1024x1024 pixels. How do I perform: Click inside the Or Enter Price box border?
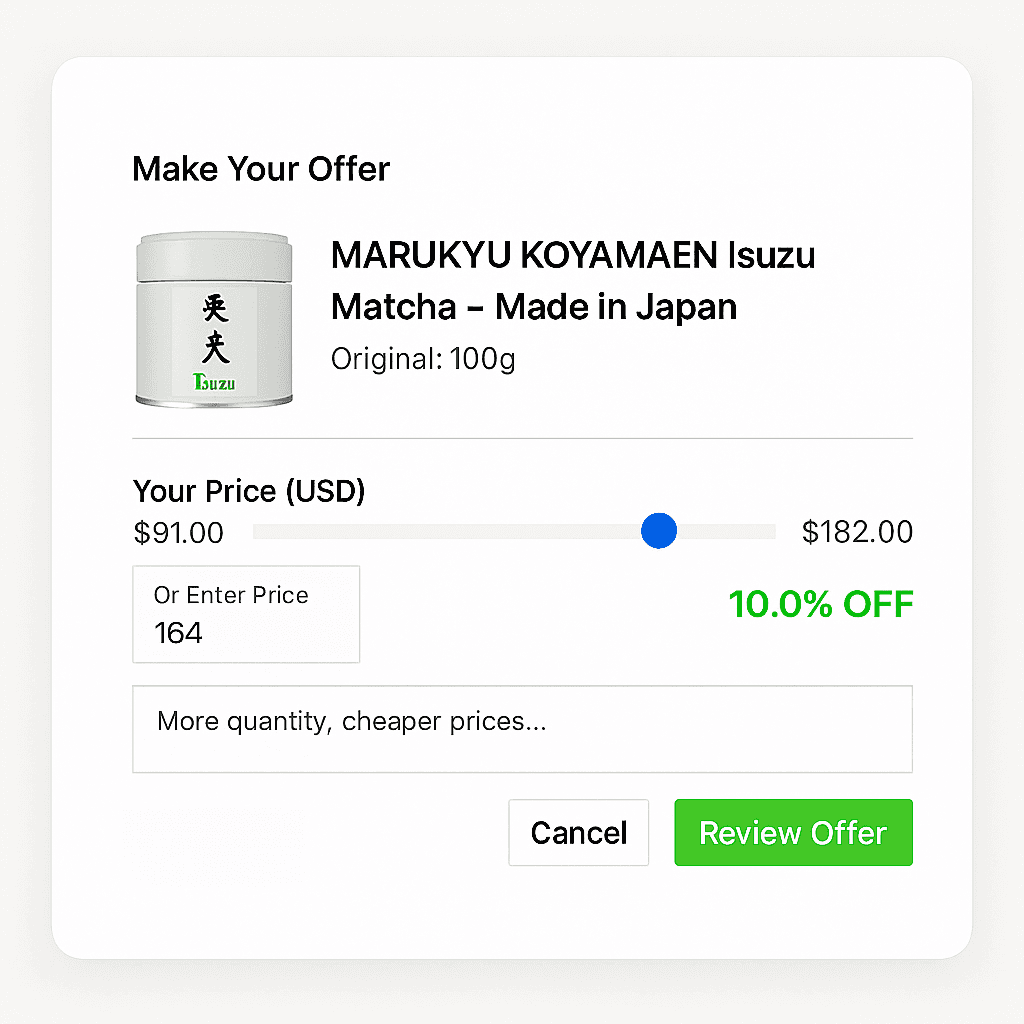(245, 613)
